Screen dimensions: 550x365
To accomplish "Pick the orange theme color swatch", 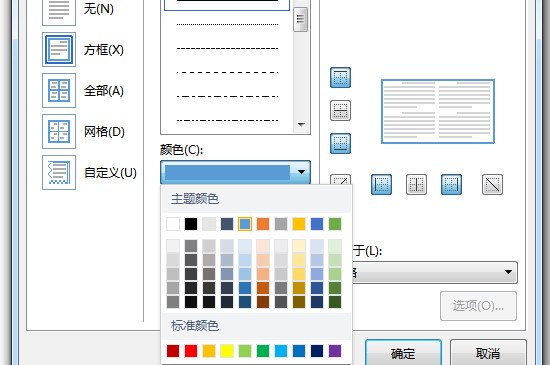I will coord(263,224).
